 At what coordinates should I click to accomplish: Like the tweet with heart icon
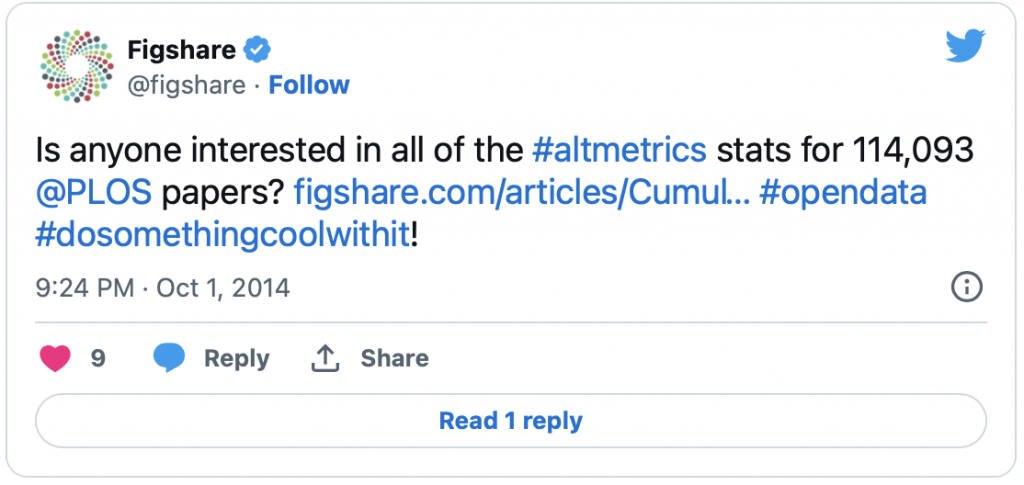[56, 358]
